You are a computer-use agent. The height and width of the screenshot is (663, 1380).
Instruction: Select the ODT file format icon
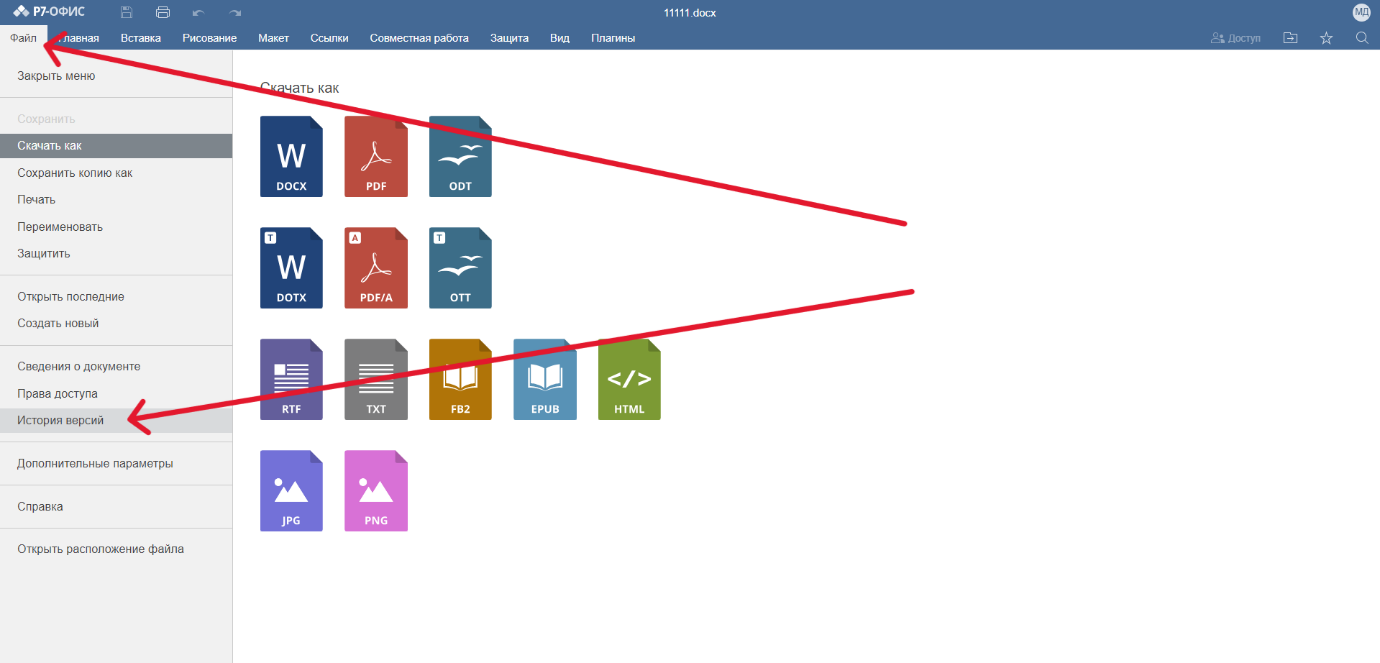tap(460, 156)
